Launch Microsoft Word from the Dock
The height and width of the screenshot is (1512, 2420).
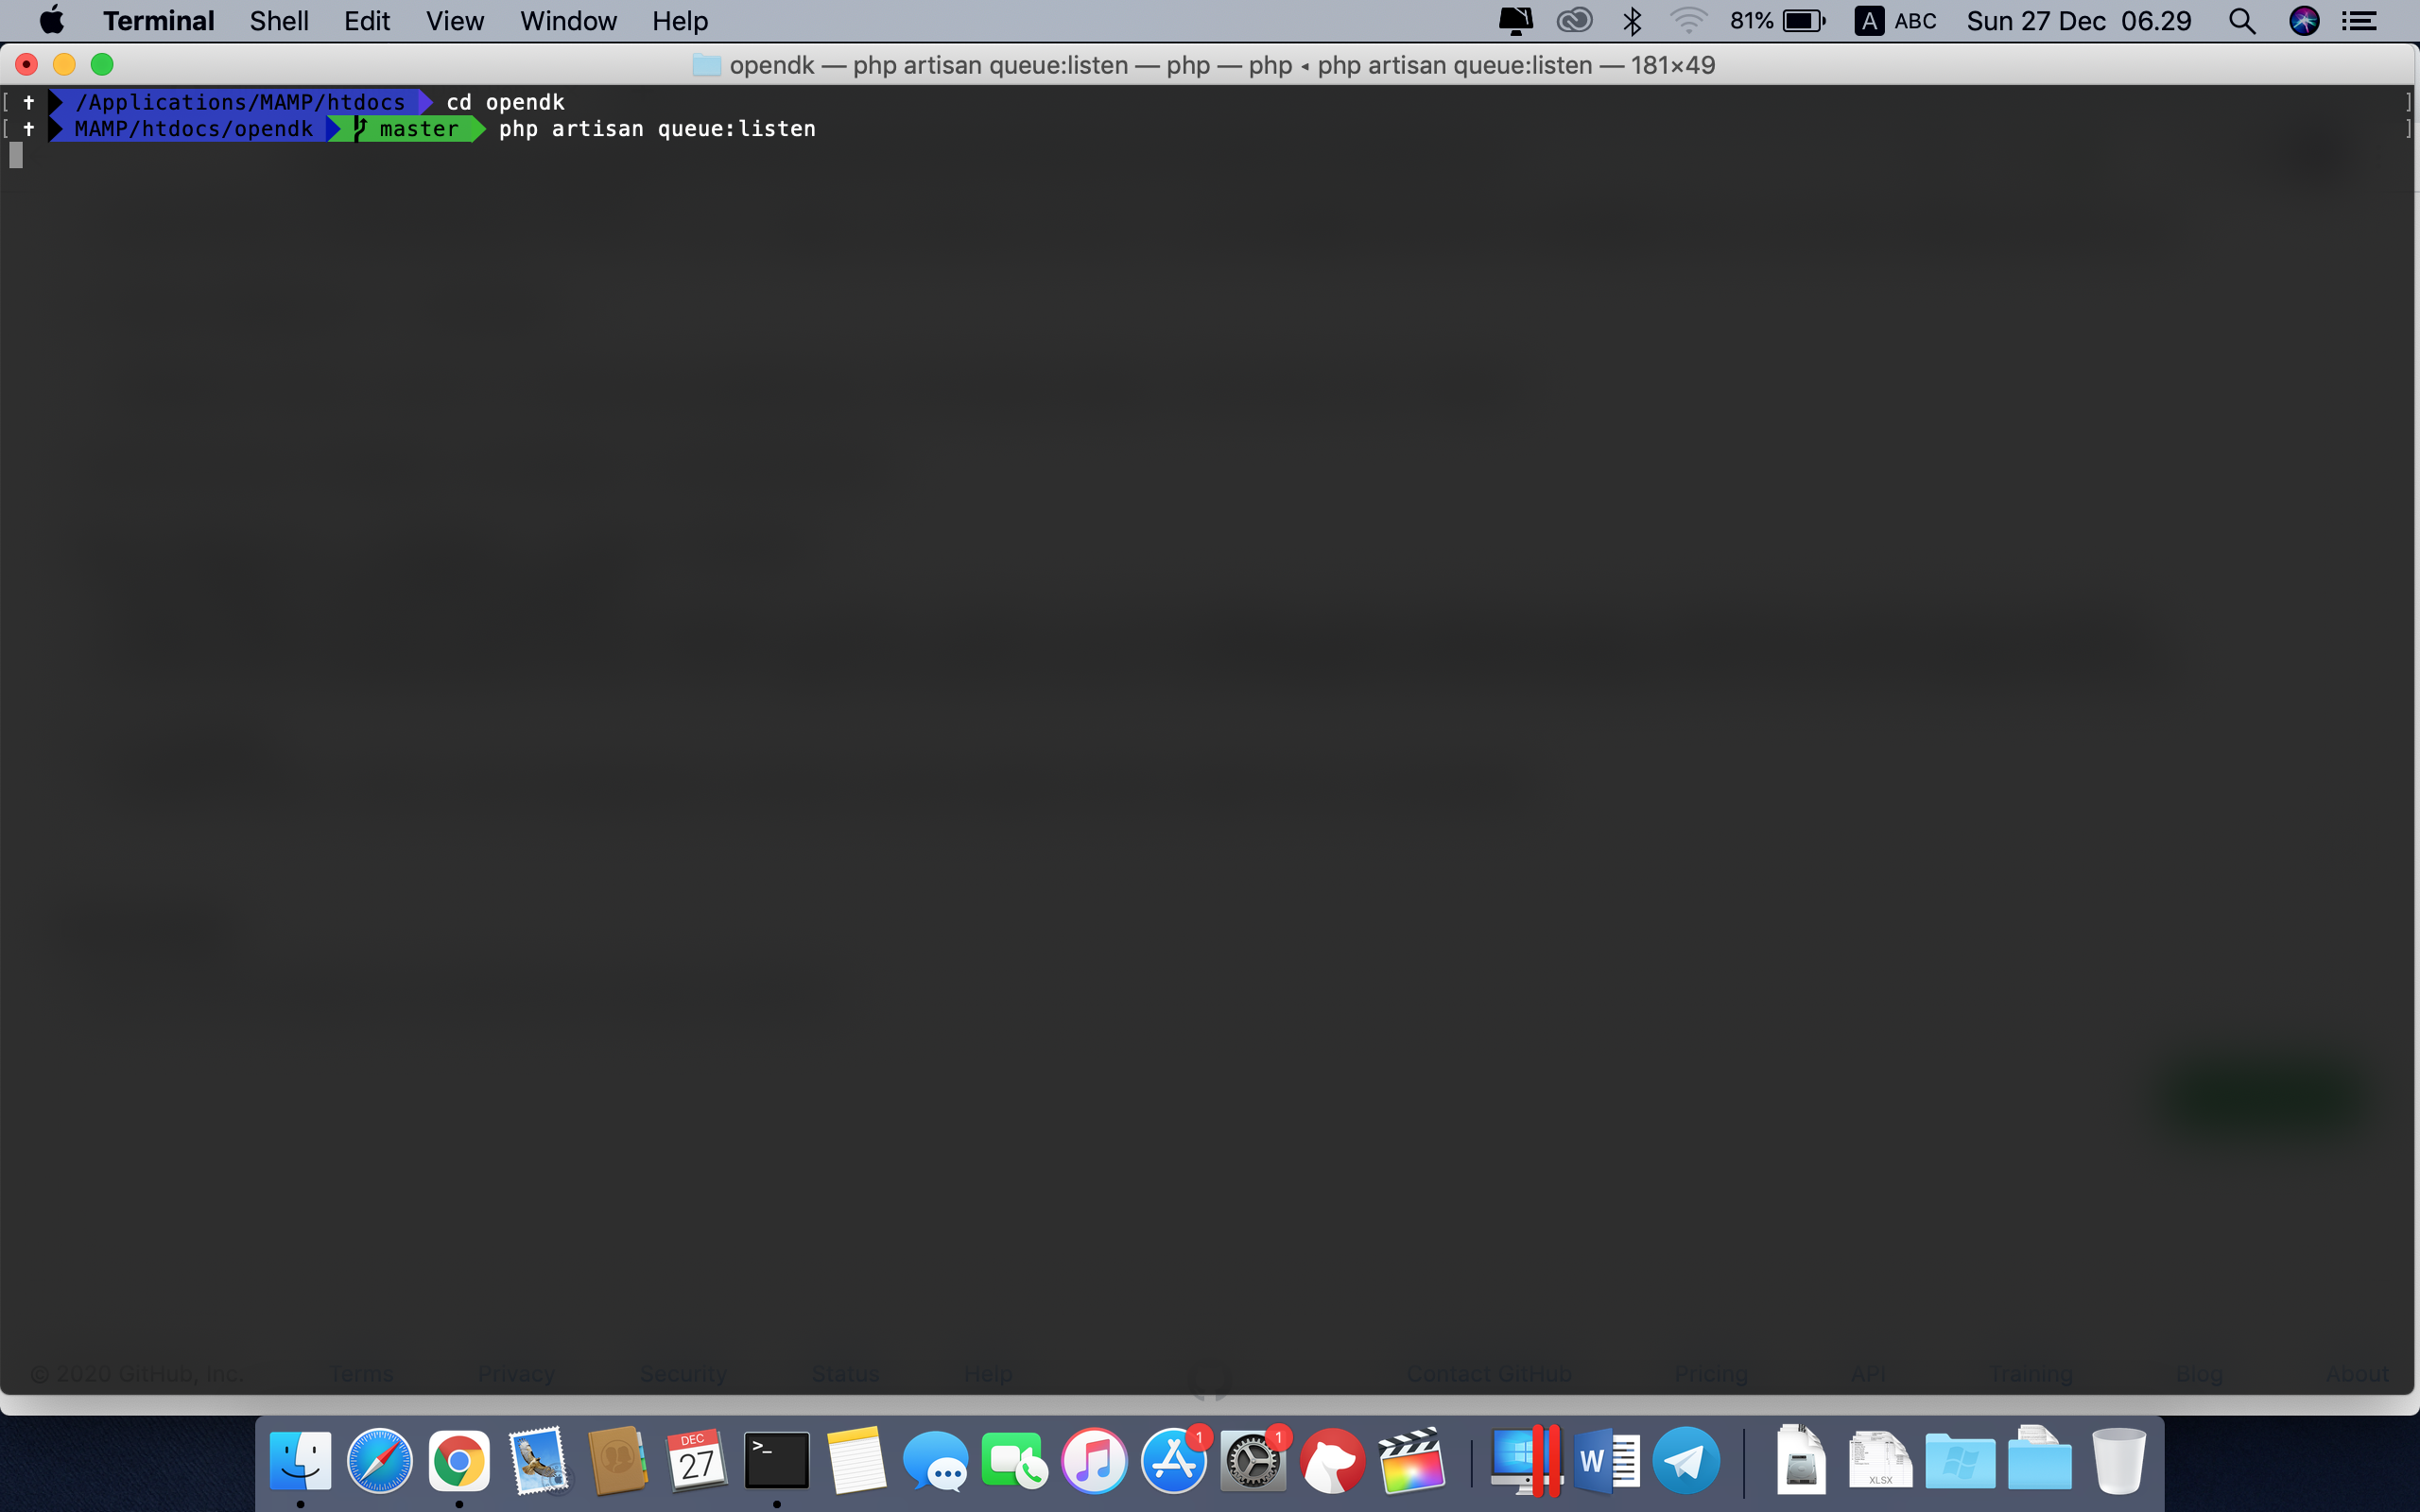pyautogui.click(x=1606, y=1462)
